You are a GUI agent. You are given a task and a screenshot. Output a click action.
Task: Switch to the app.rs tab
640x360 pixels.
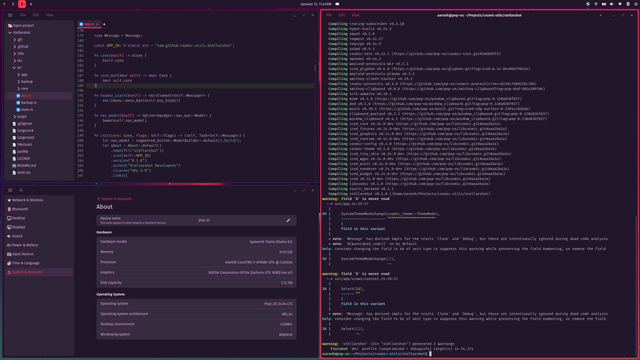[89, 24]
